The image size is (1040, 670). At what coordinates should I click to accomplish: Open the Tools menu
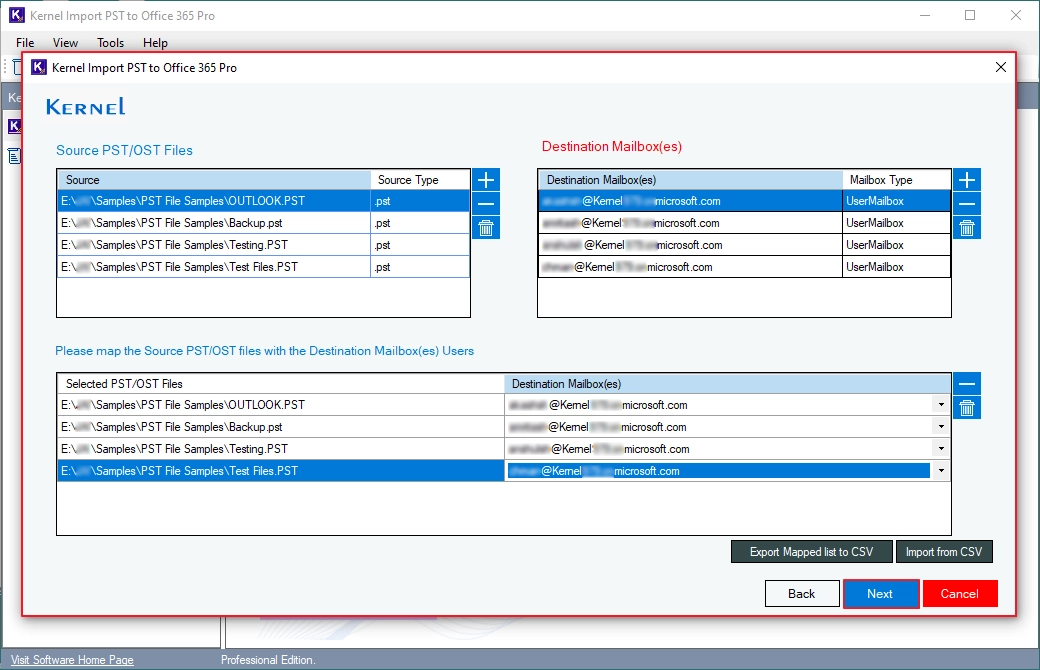pos(110,42)
